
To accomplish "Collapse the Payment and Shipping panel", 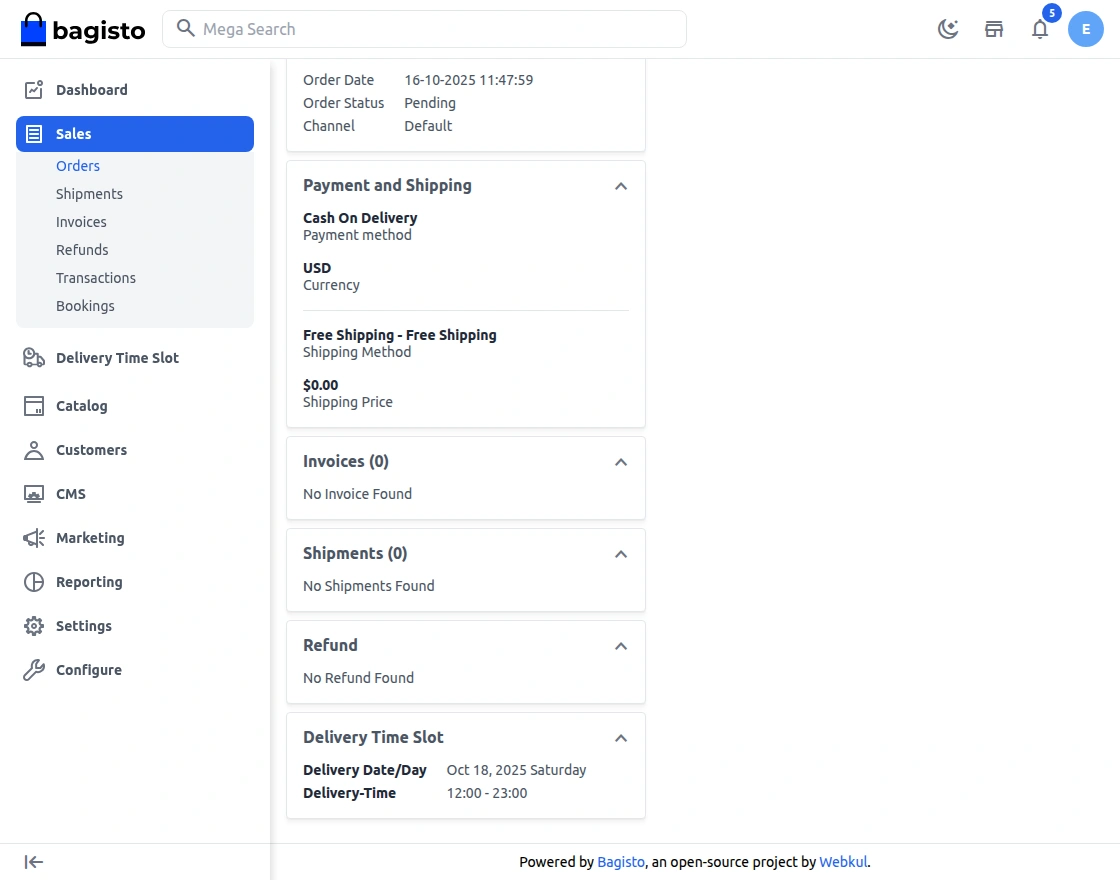I will coord(621,186).
